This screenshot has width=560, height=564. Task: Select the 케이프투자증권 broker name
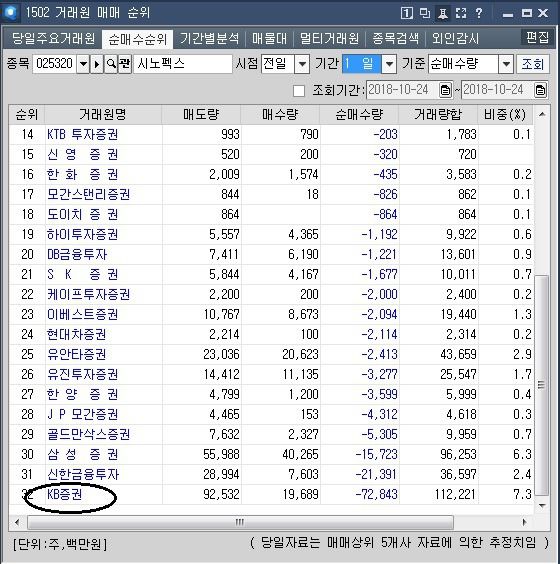click(88, 294)
